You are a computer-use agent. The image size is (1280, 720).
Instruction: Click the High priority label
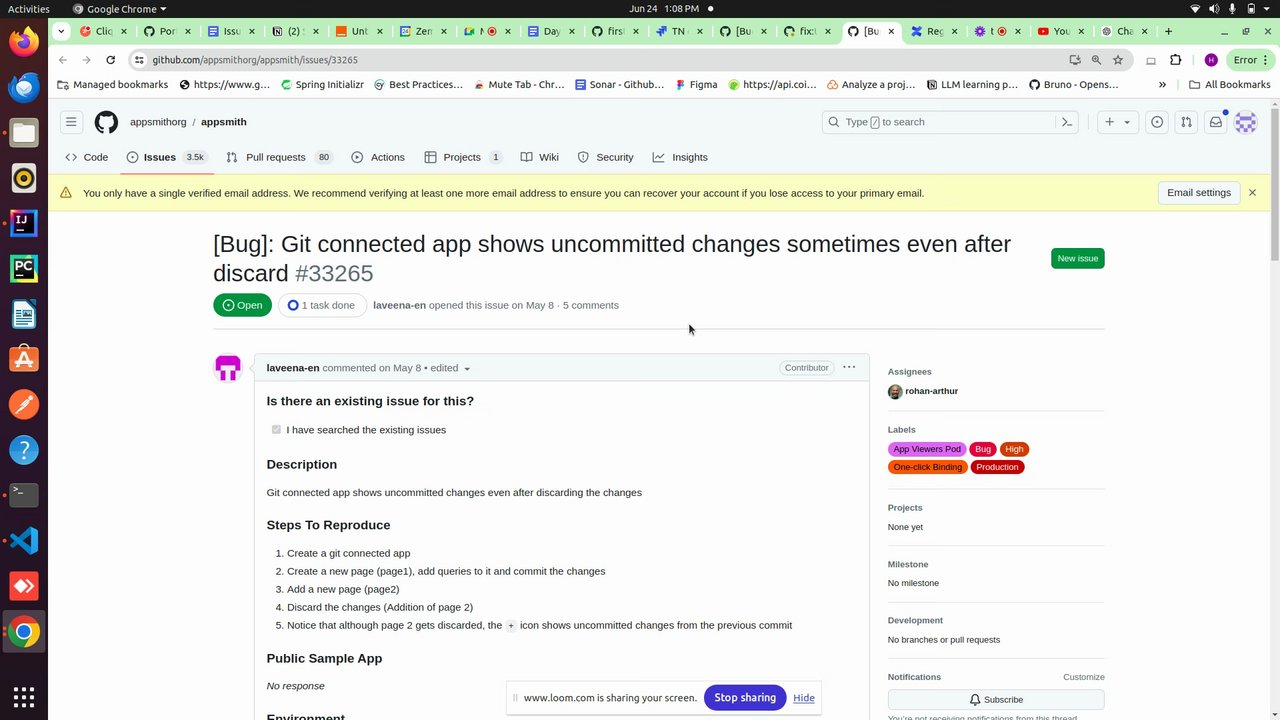1014,449
